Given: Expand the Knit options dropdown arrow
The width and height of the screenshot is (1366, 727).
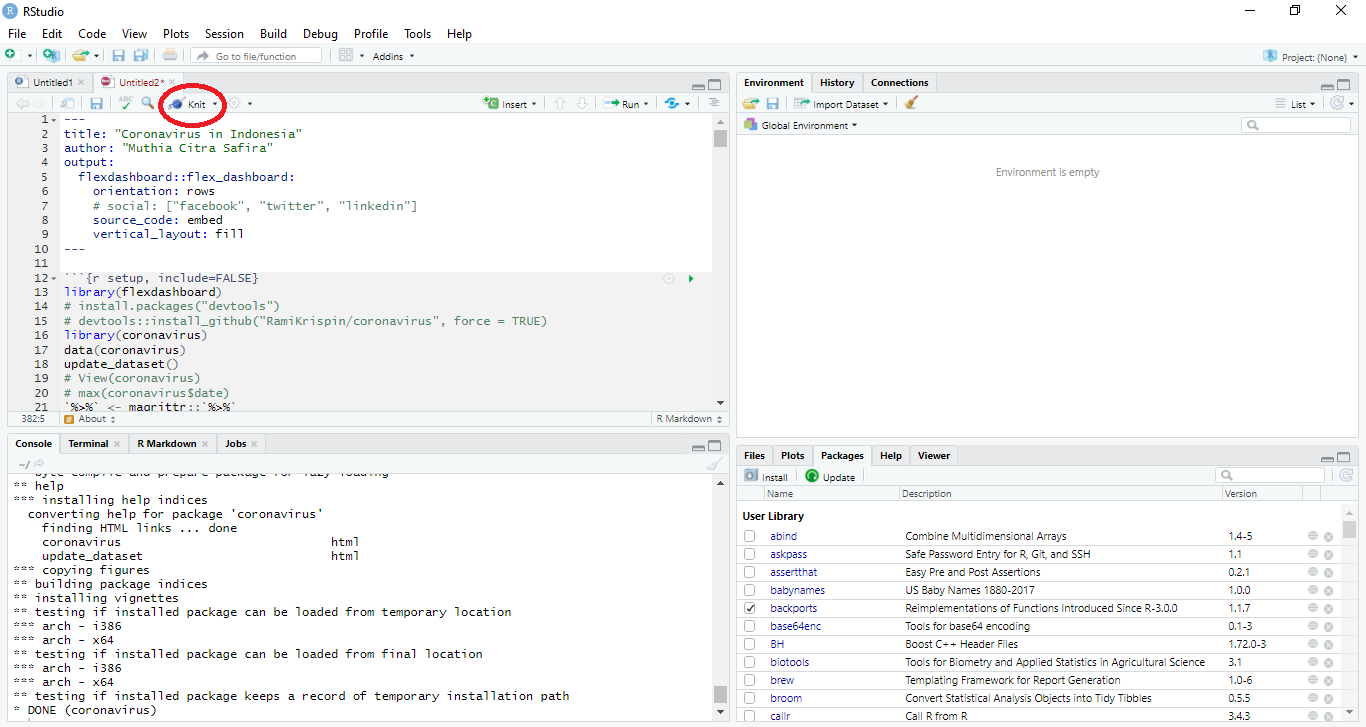Looking at the screenshot, I should (216, 103).
